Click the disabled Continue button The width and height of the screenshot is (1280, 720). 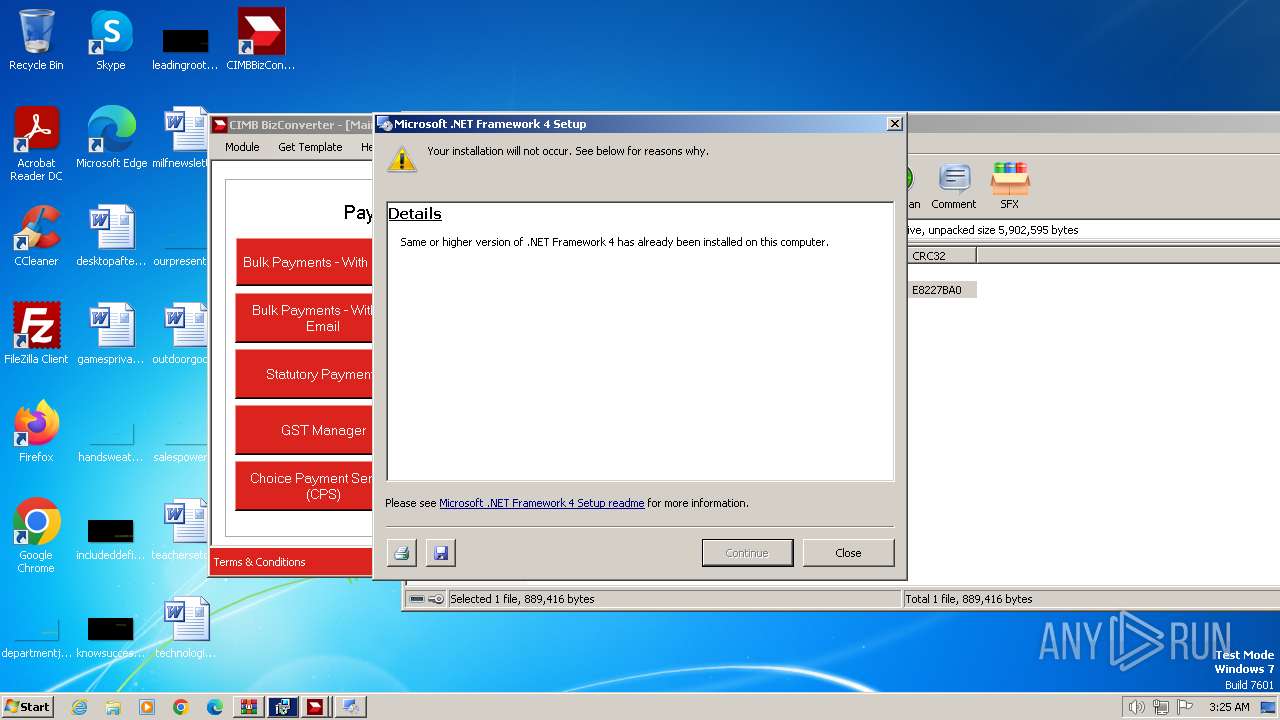click(747, 553)
